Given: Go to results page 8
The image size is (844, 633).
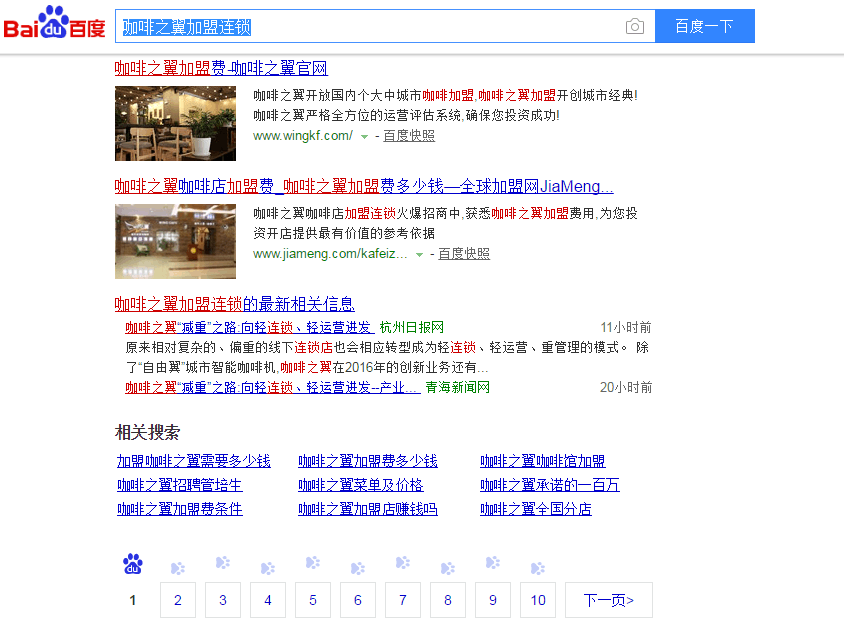Looking at the screenshot, I should pos(448,600).
